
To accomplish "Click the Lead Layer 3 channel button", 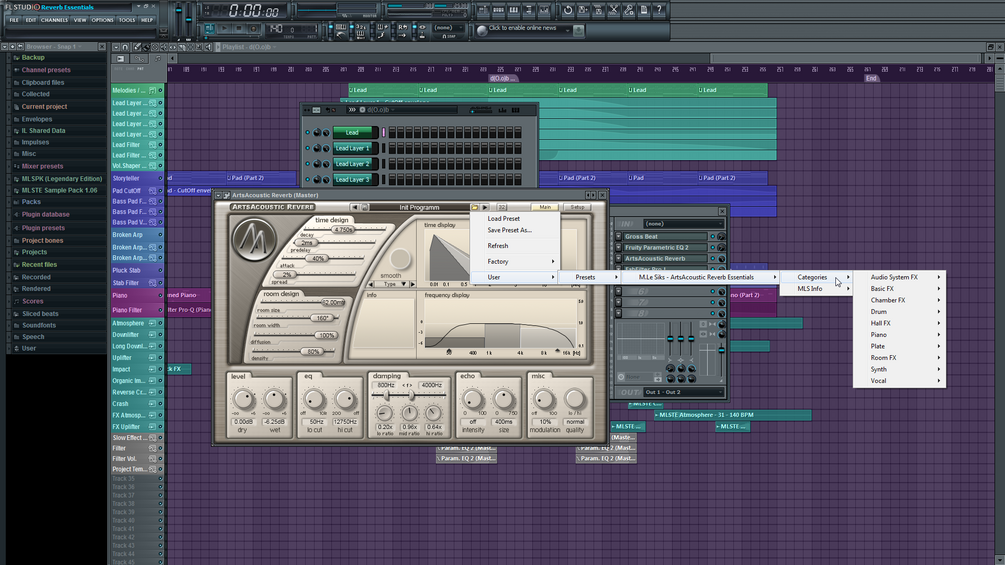I will [x=355, y=179].
